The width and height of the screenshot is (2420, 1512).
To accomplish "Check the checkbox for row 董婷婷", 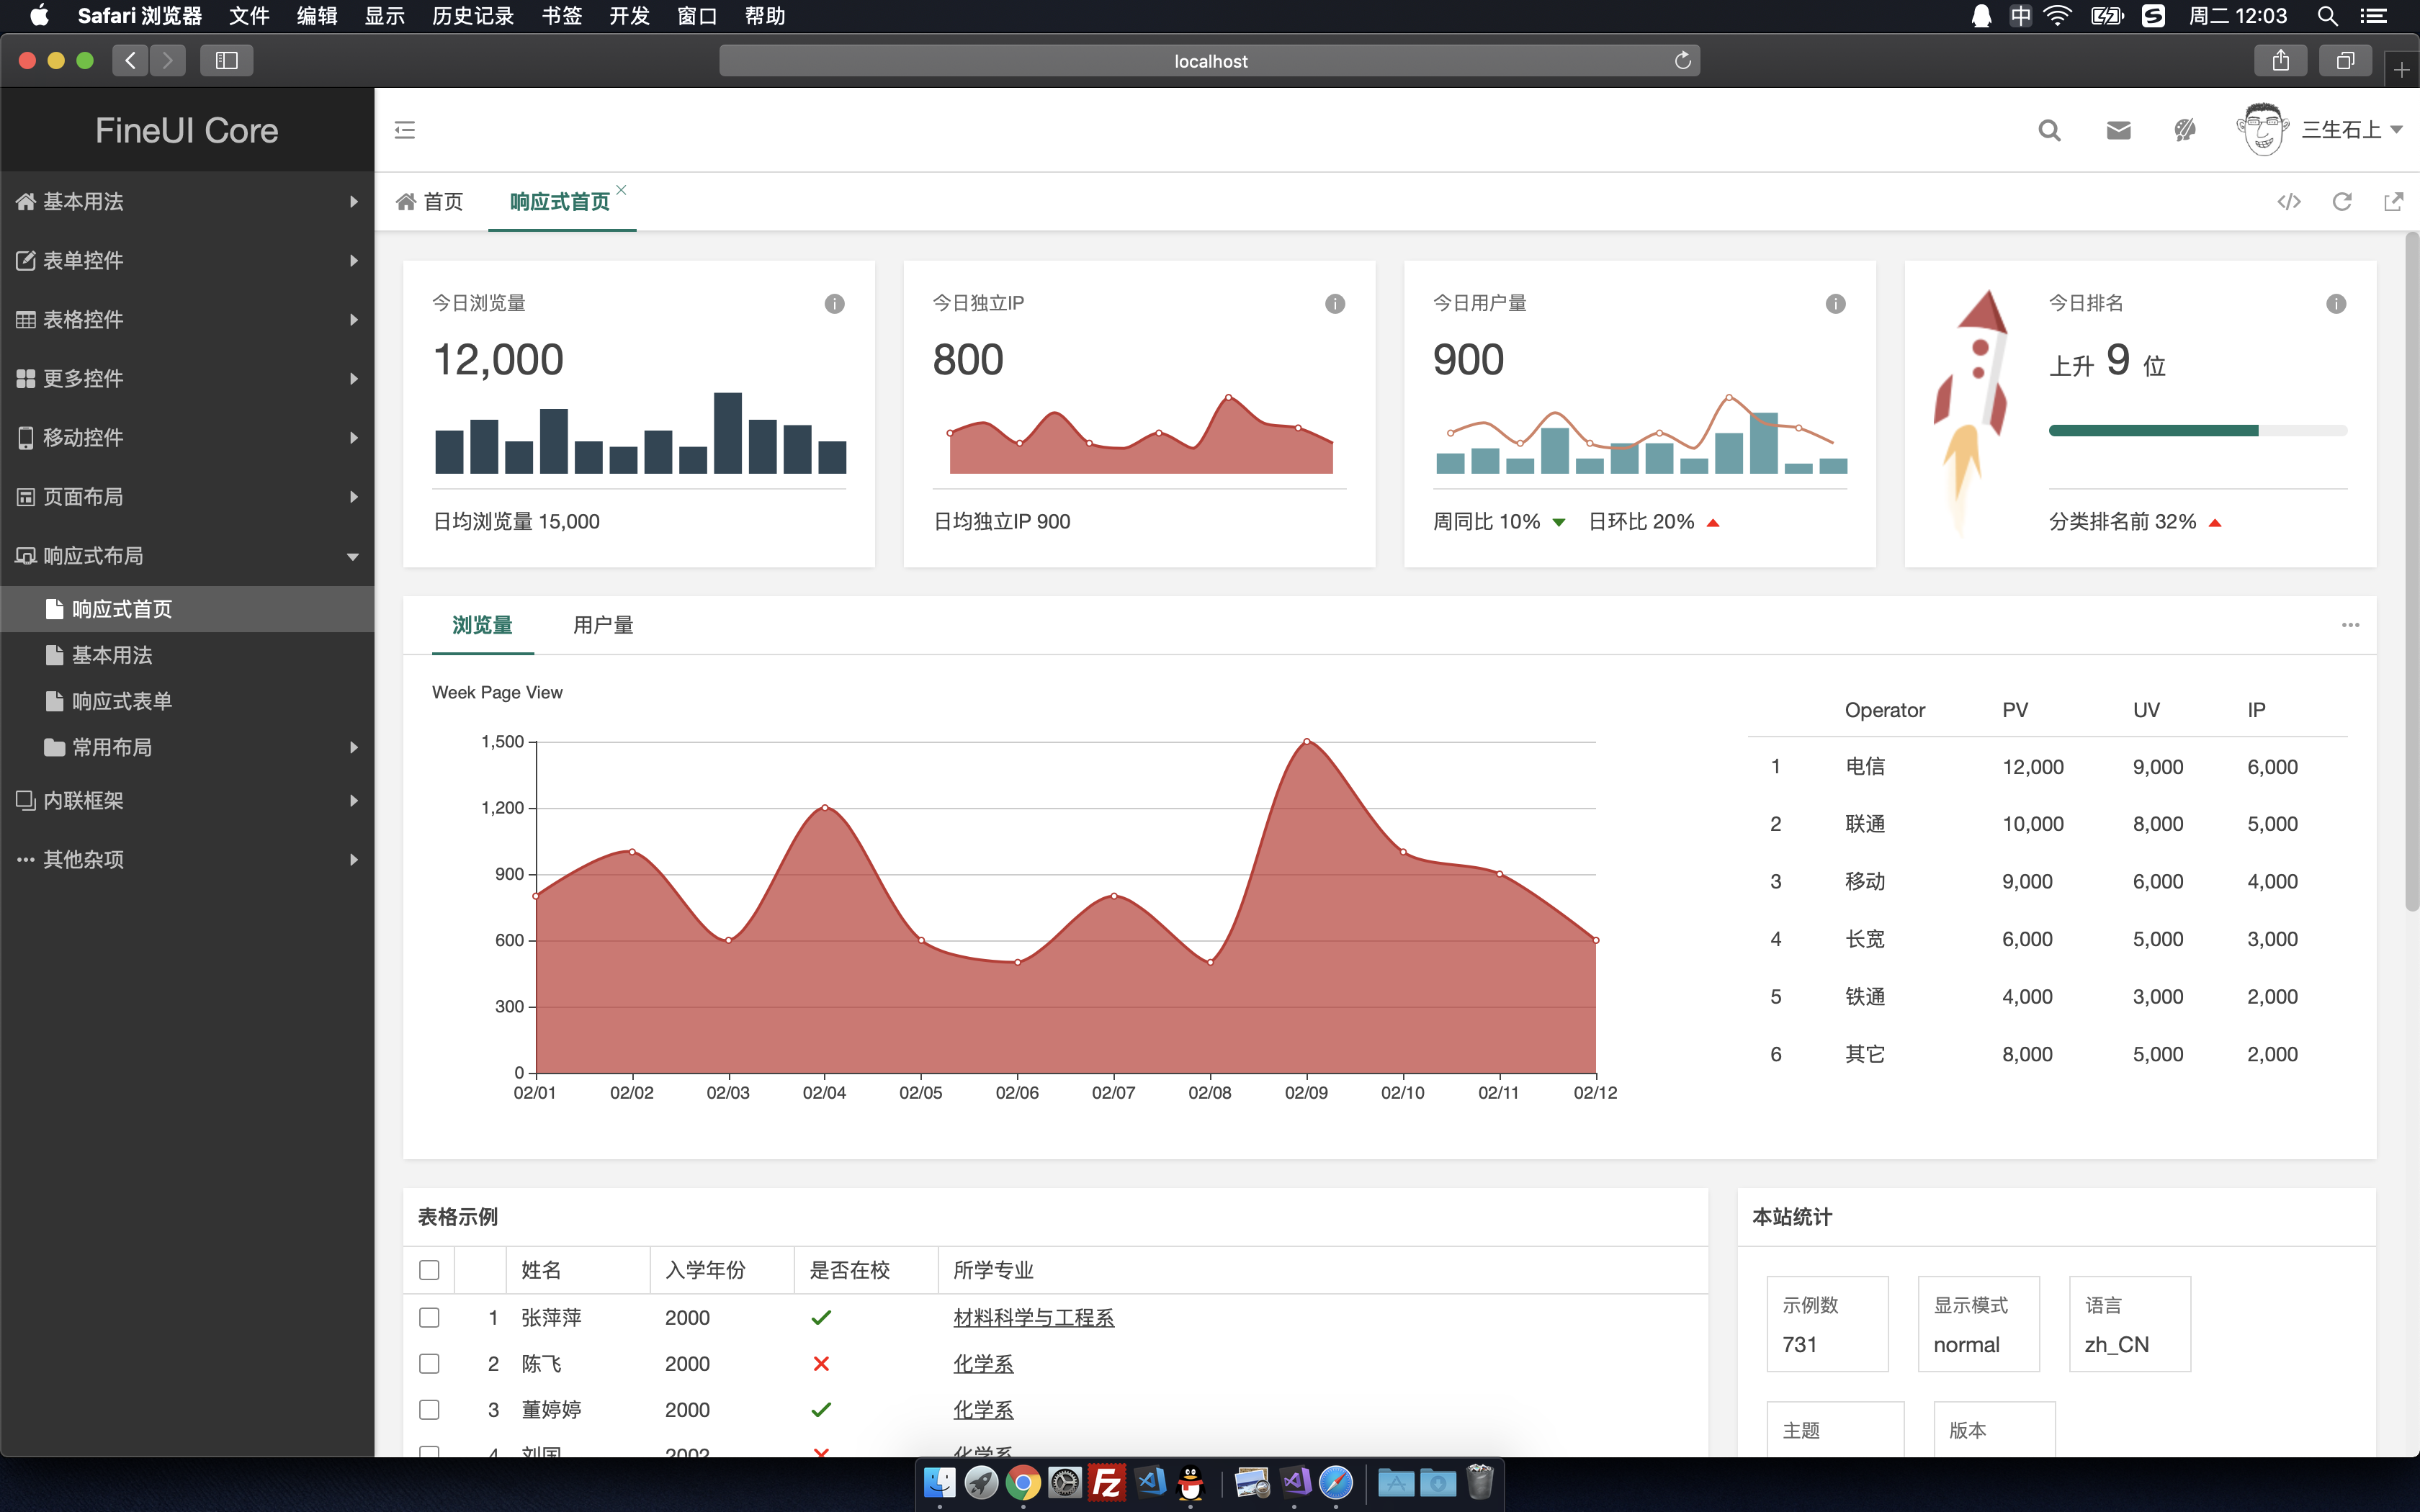I will 429,1410.
